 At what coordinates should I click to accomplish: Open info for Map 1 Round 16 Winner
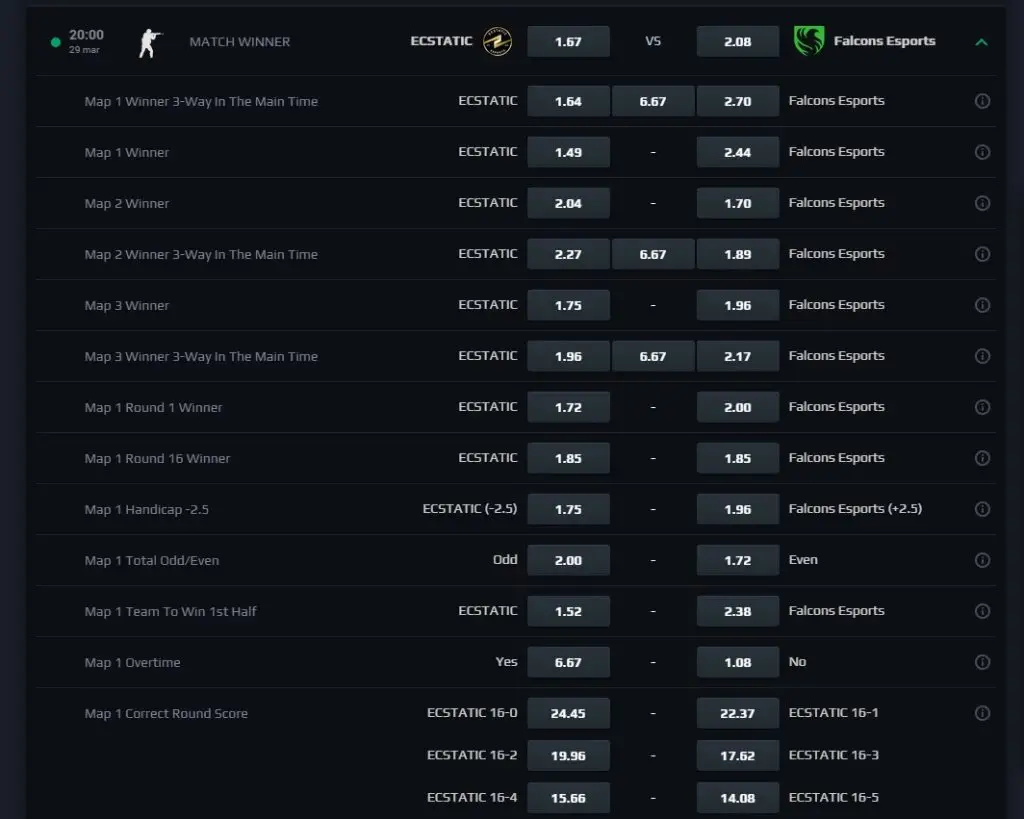pyautogui.click(x=982, y=458)
